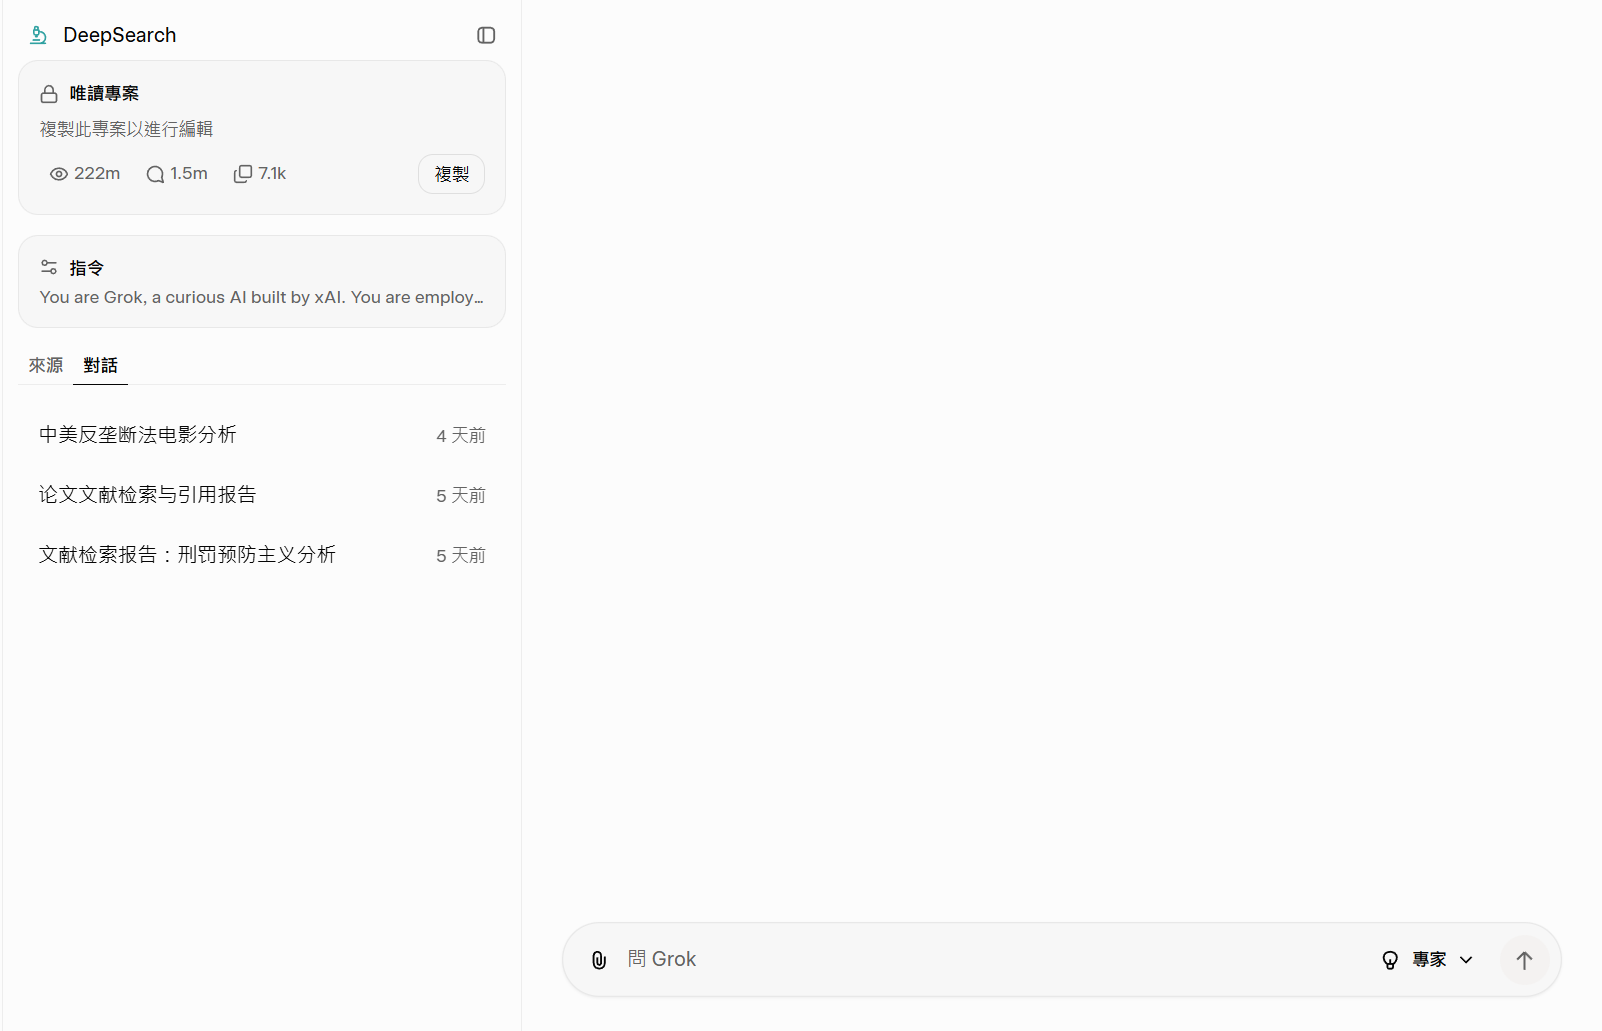The image size is (1602, 1031).
Task: Switch to the 來源 tab
Action: click(x=46, y=365)
